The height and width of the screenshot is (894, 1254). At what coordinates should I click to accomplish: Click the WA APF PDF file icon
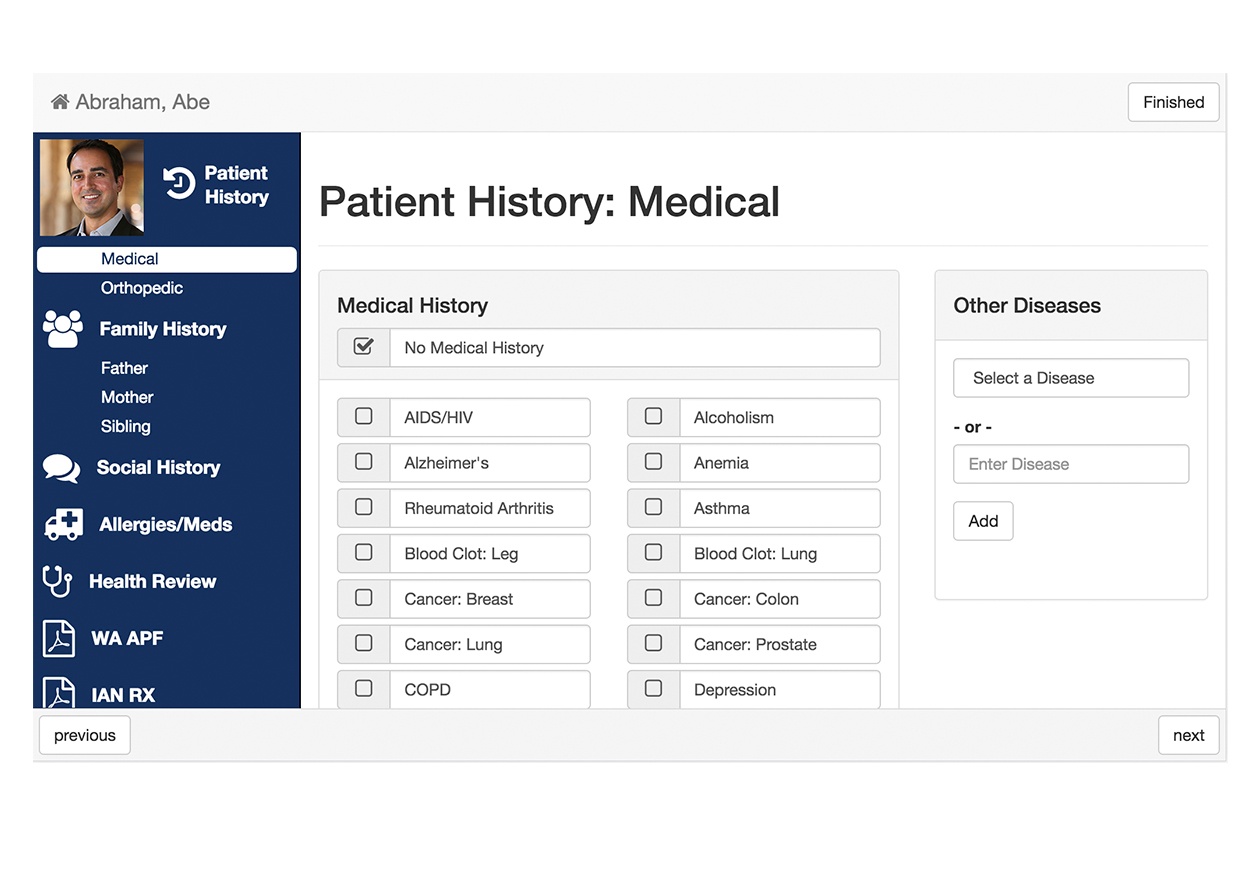[59, 638]
